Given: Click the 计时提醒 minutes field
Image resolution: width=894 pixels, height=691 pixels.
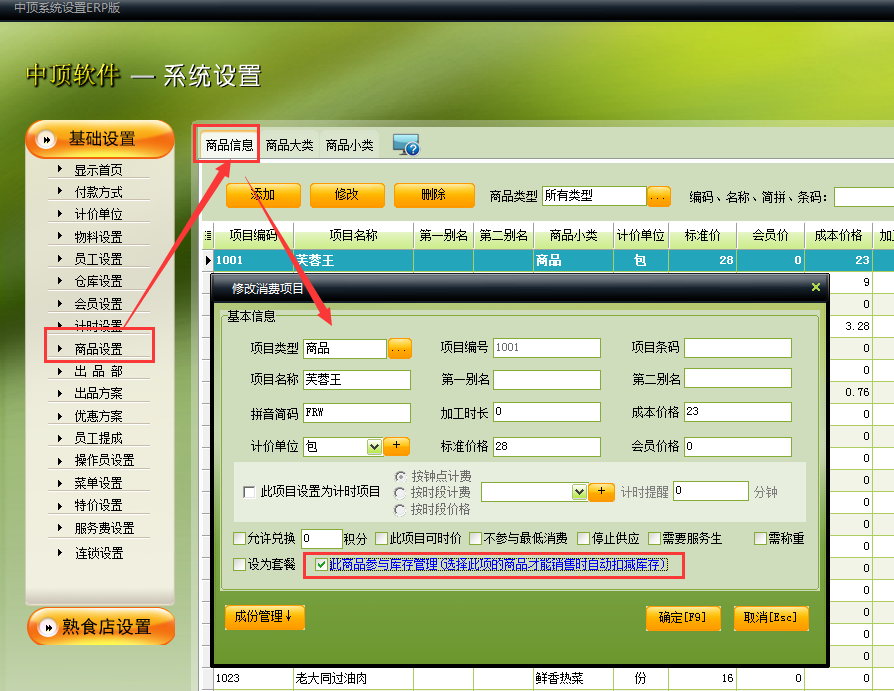Looking at the screenshot, I should (711, 491).
